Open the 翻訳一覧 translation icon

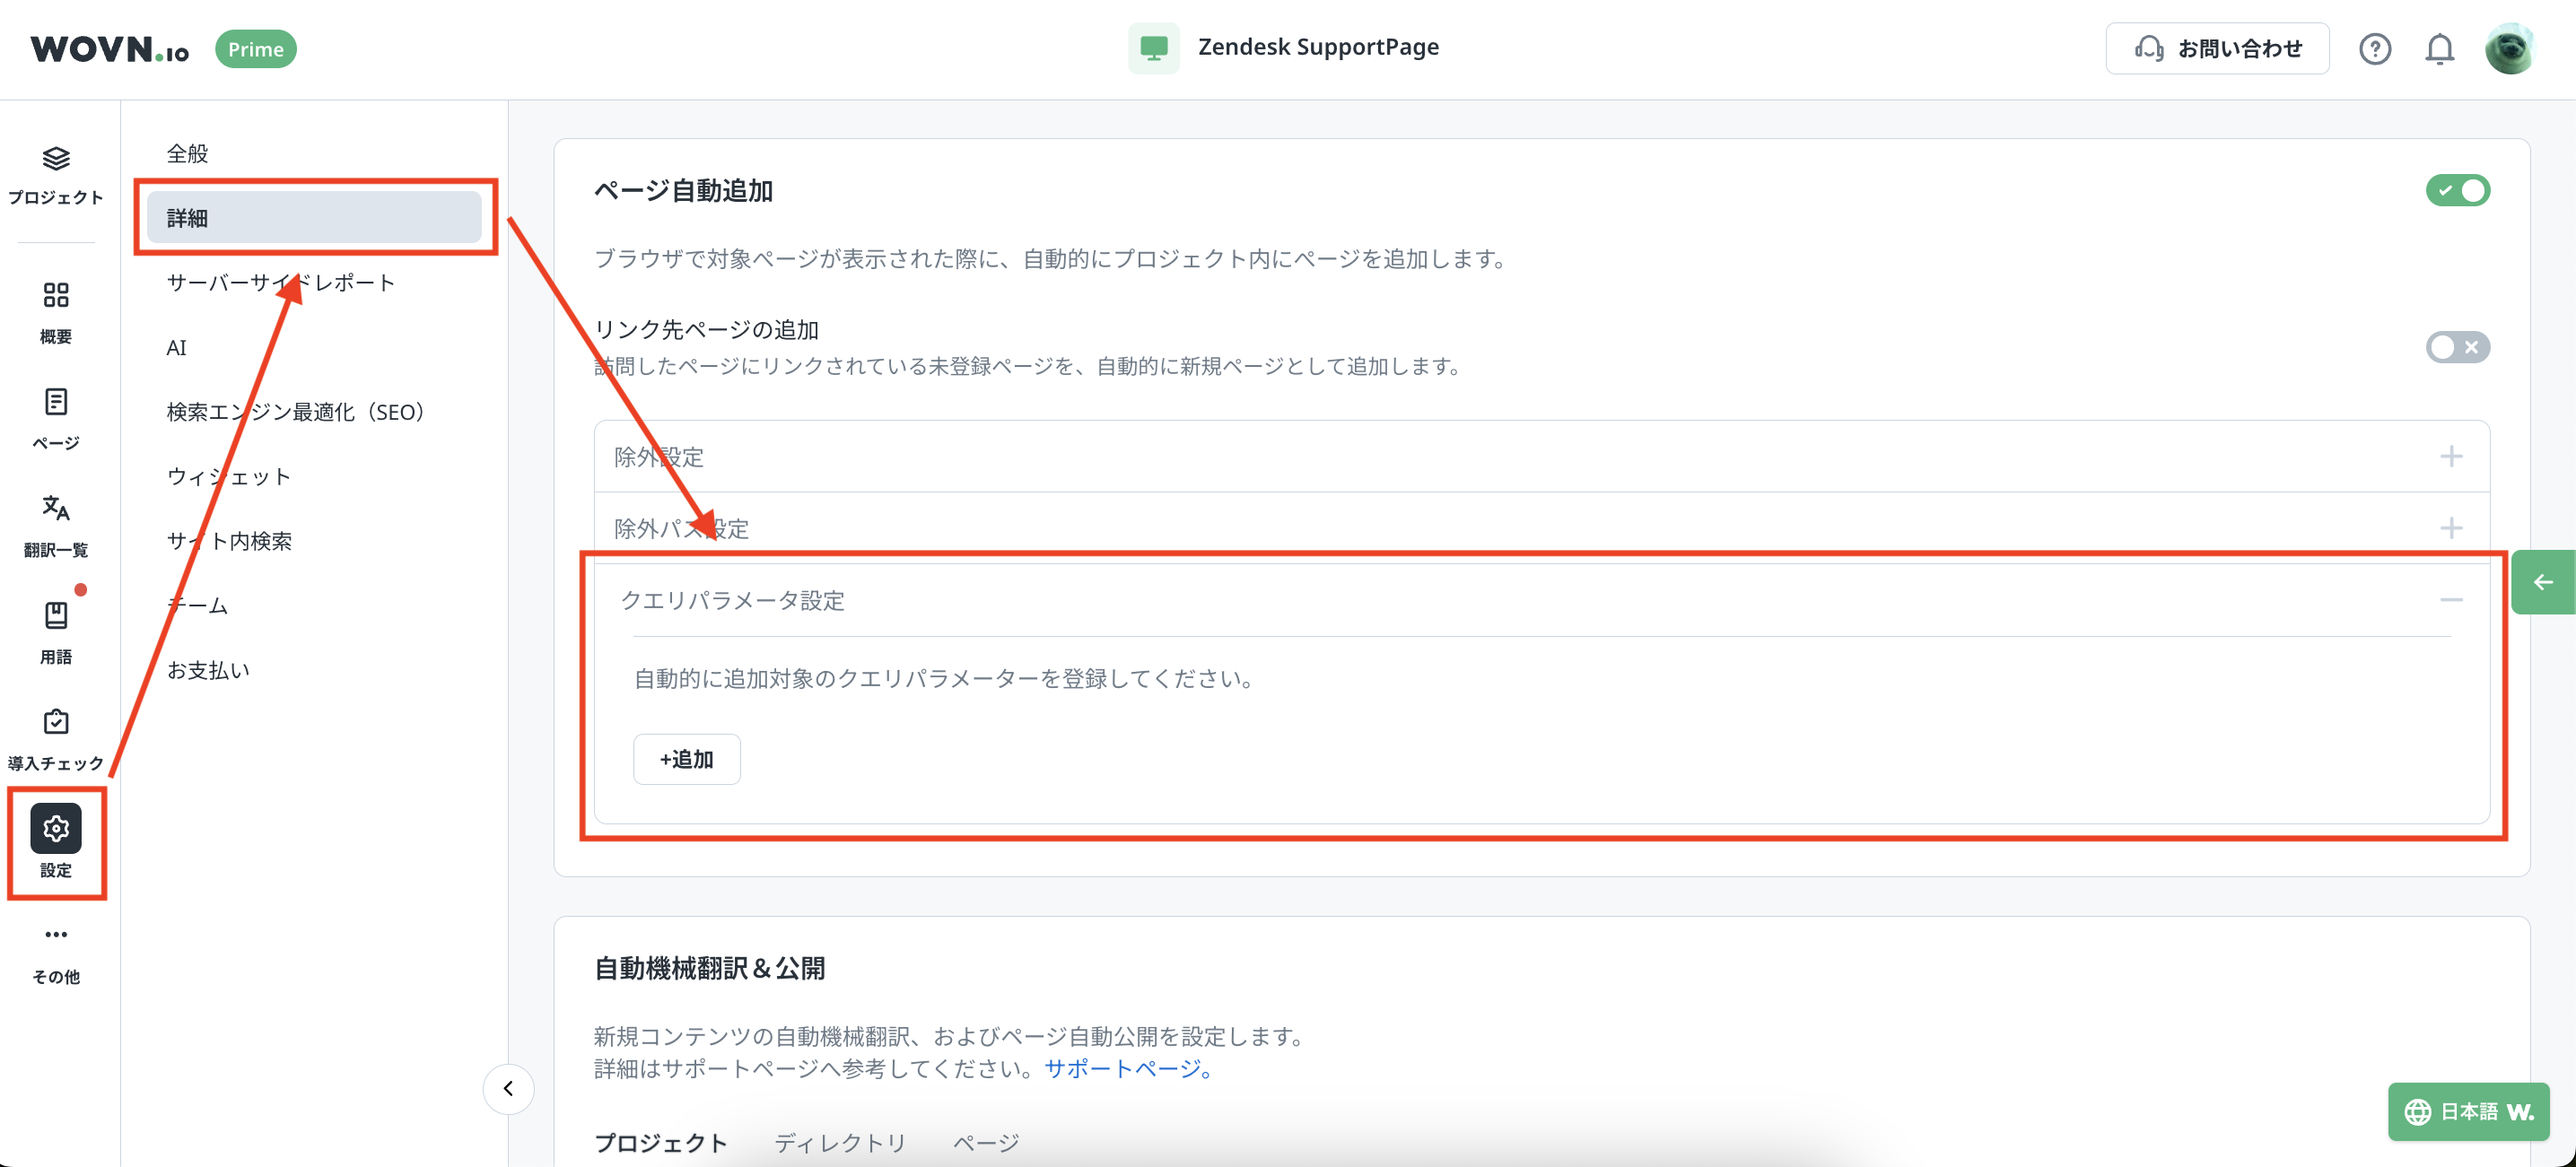[56, 509]
